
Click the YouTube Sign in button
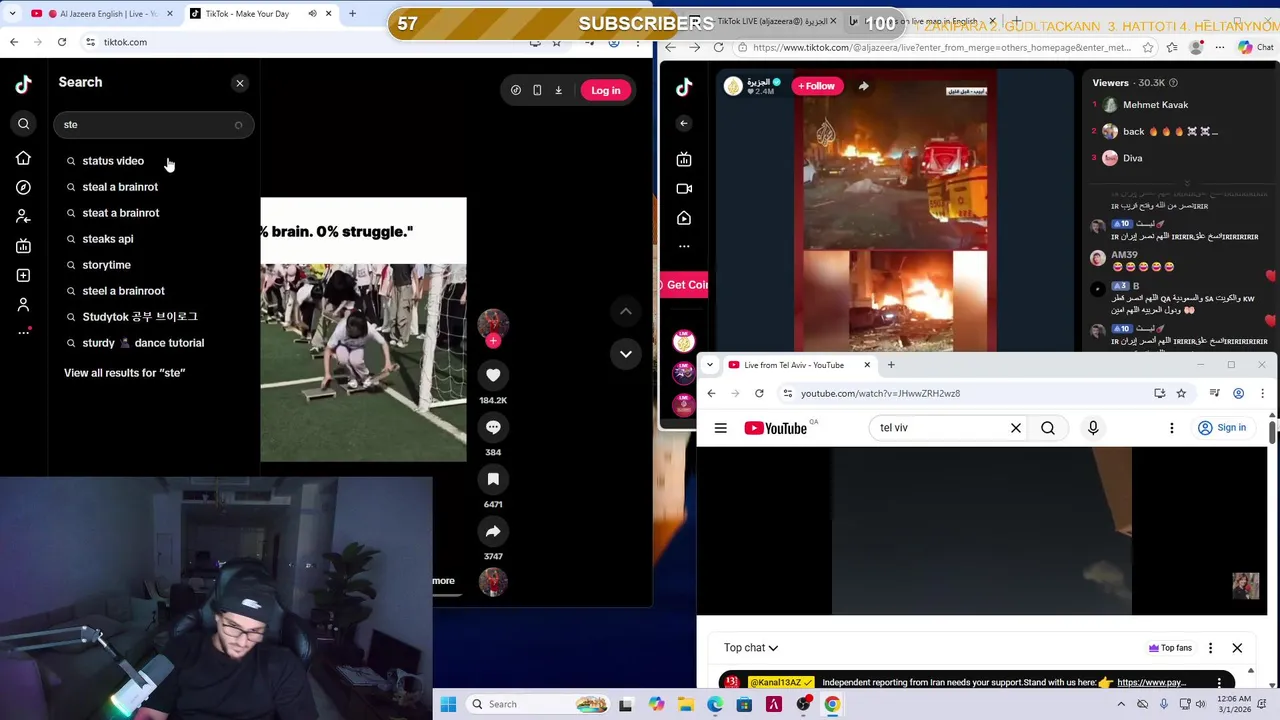coord(1222,428)
